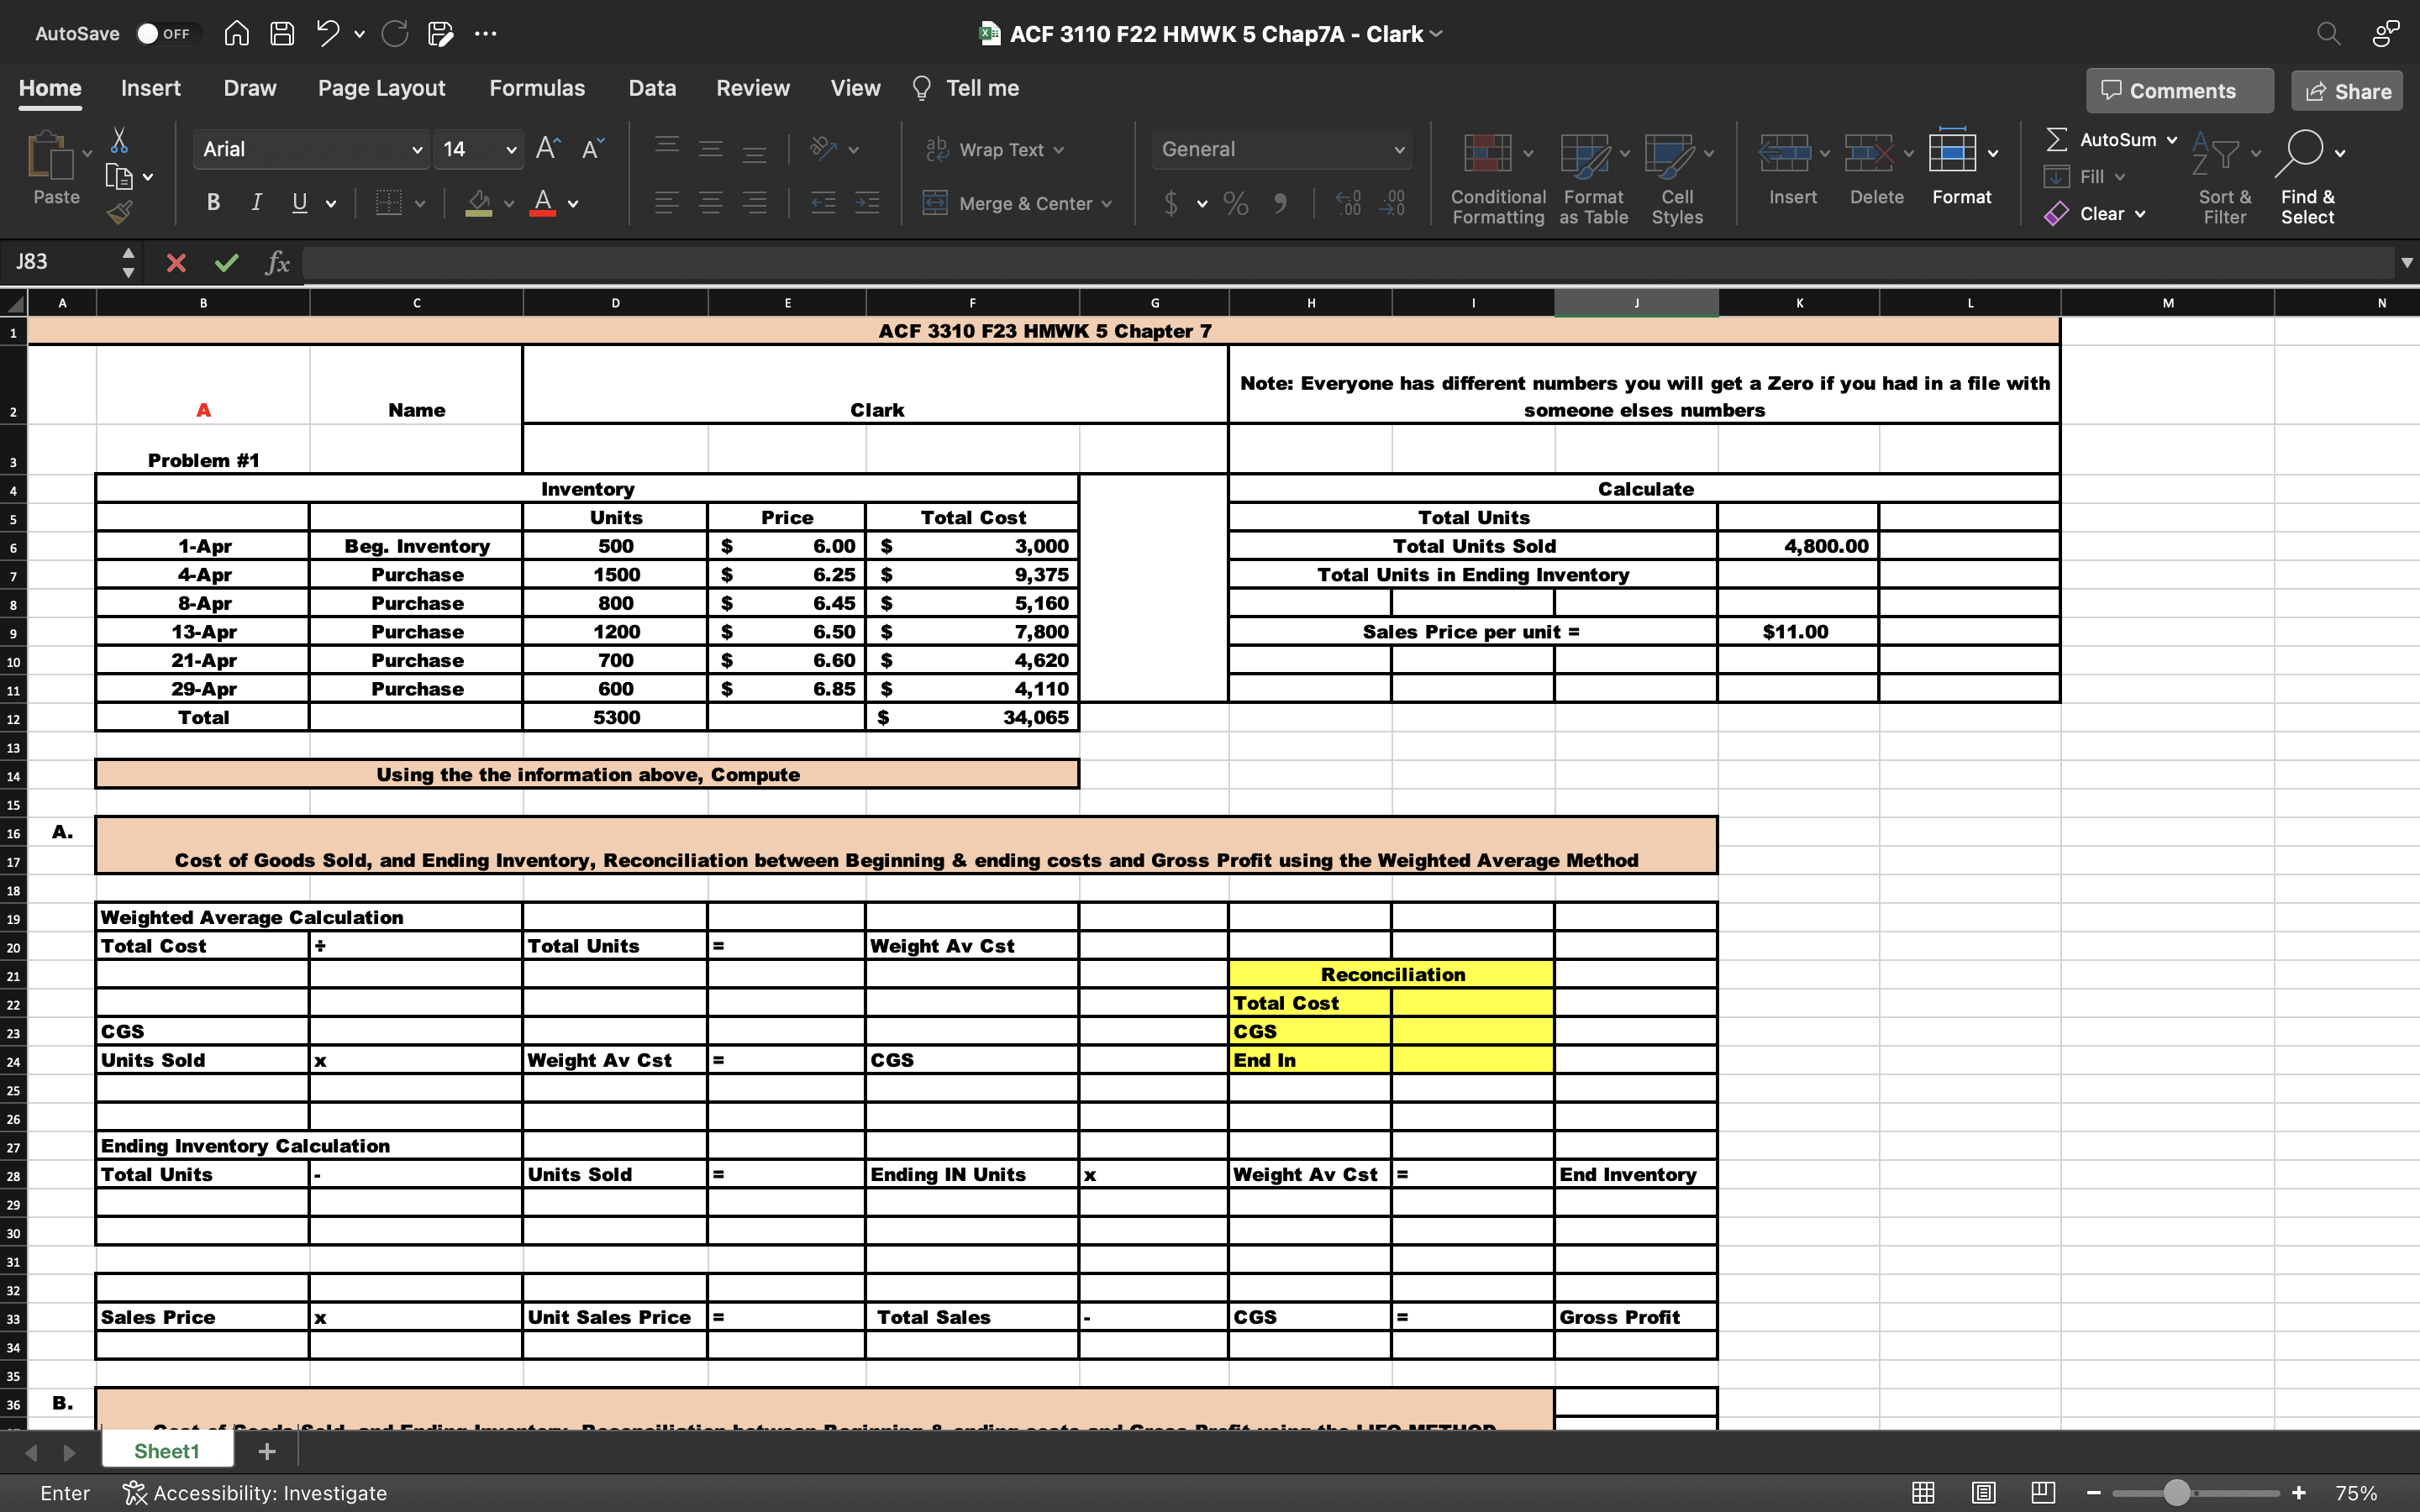The image size is (2420, 1512).
Task: Click the Percent Style icon
Action: [x=1236, y=204]
